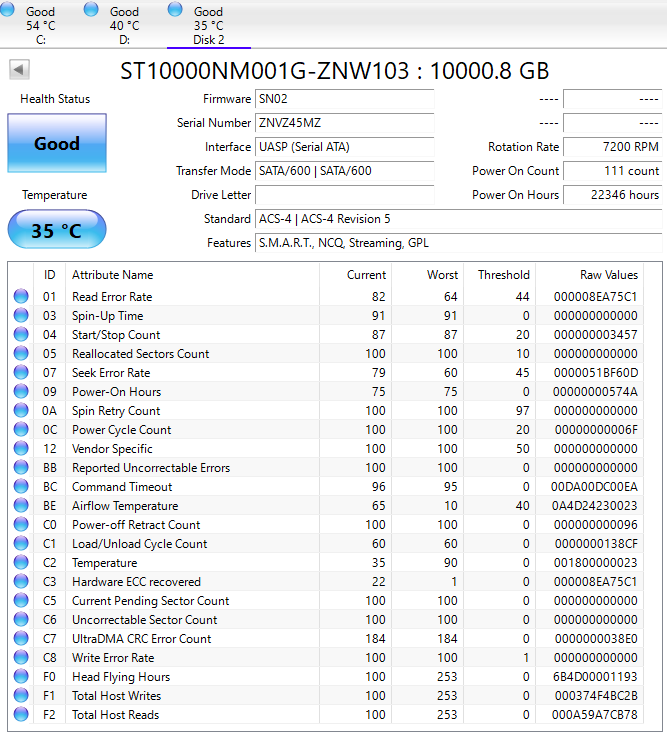
Task: Click the status icon for Vendor Specific
Action: 21,448
